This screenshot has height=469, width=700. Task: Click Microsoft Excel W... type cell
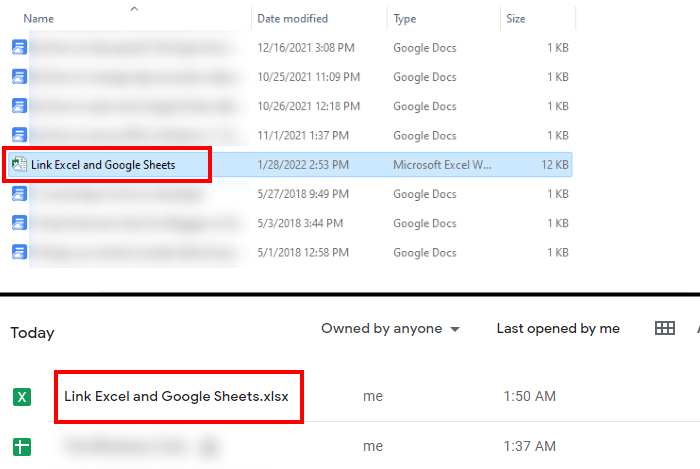(442, 165)
